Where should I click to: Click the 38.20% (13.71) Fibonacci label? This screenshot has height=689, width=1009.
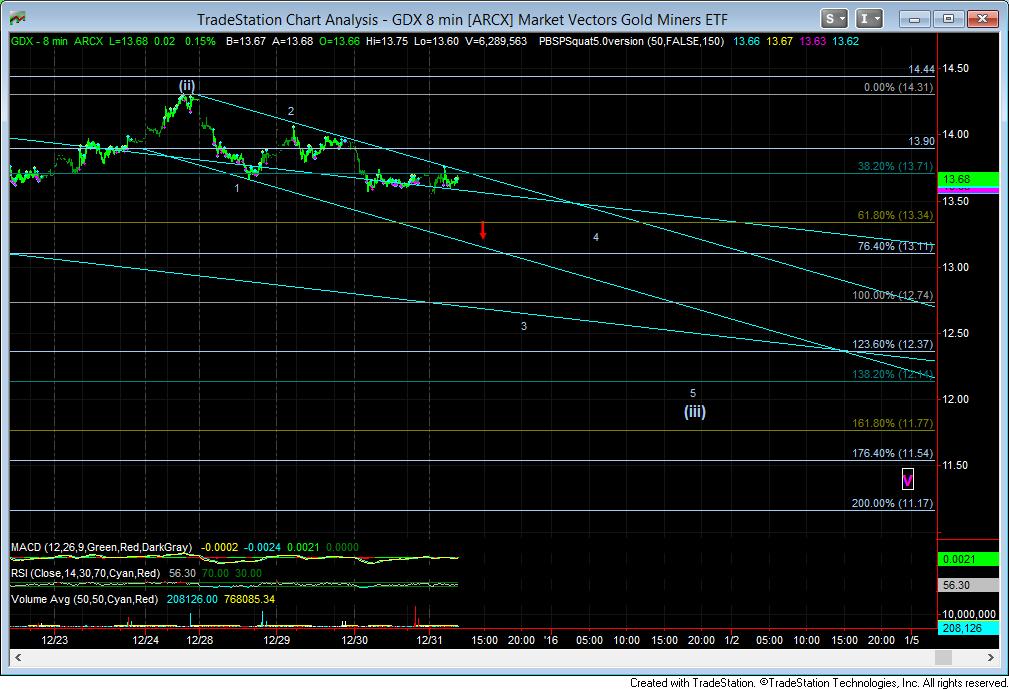point(895,166)
